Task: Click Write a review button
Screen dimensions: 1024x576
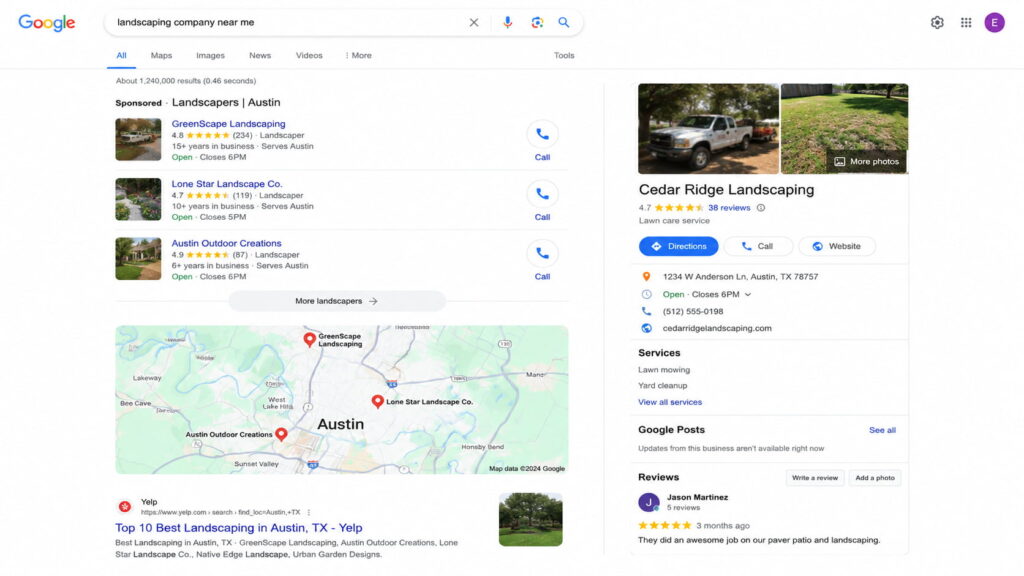Action: pos(814,478)
